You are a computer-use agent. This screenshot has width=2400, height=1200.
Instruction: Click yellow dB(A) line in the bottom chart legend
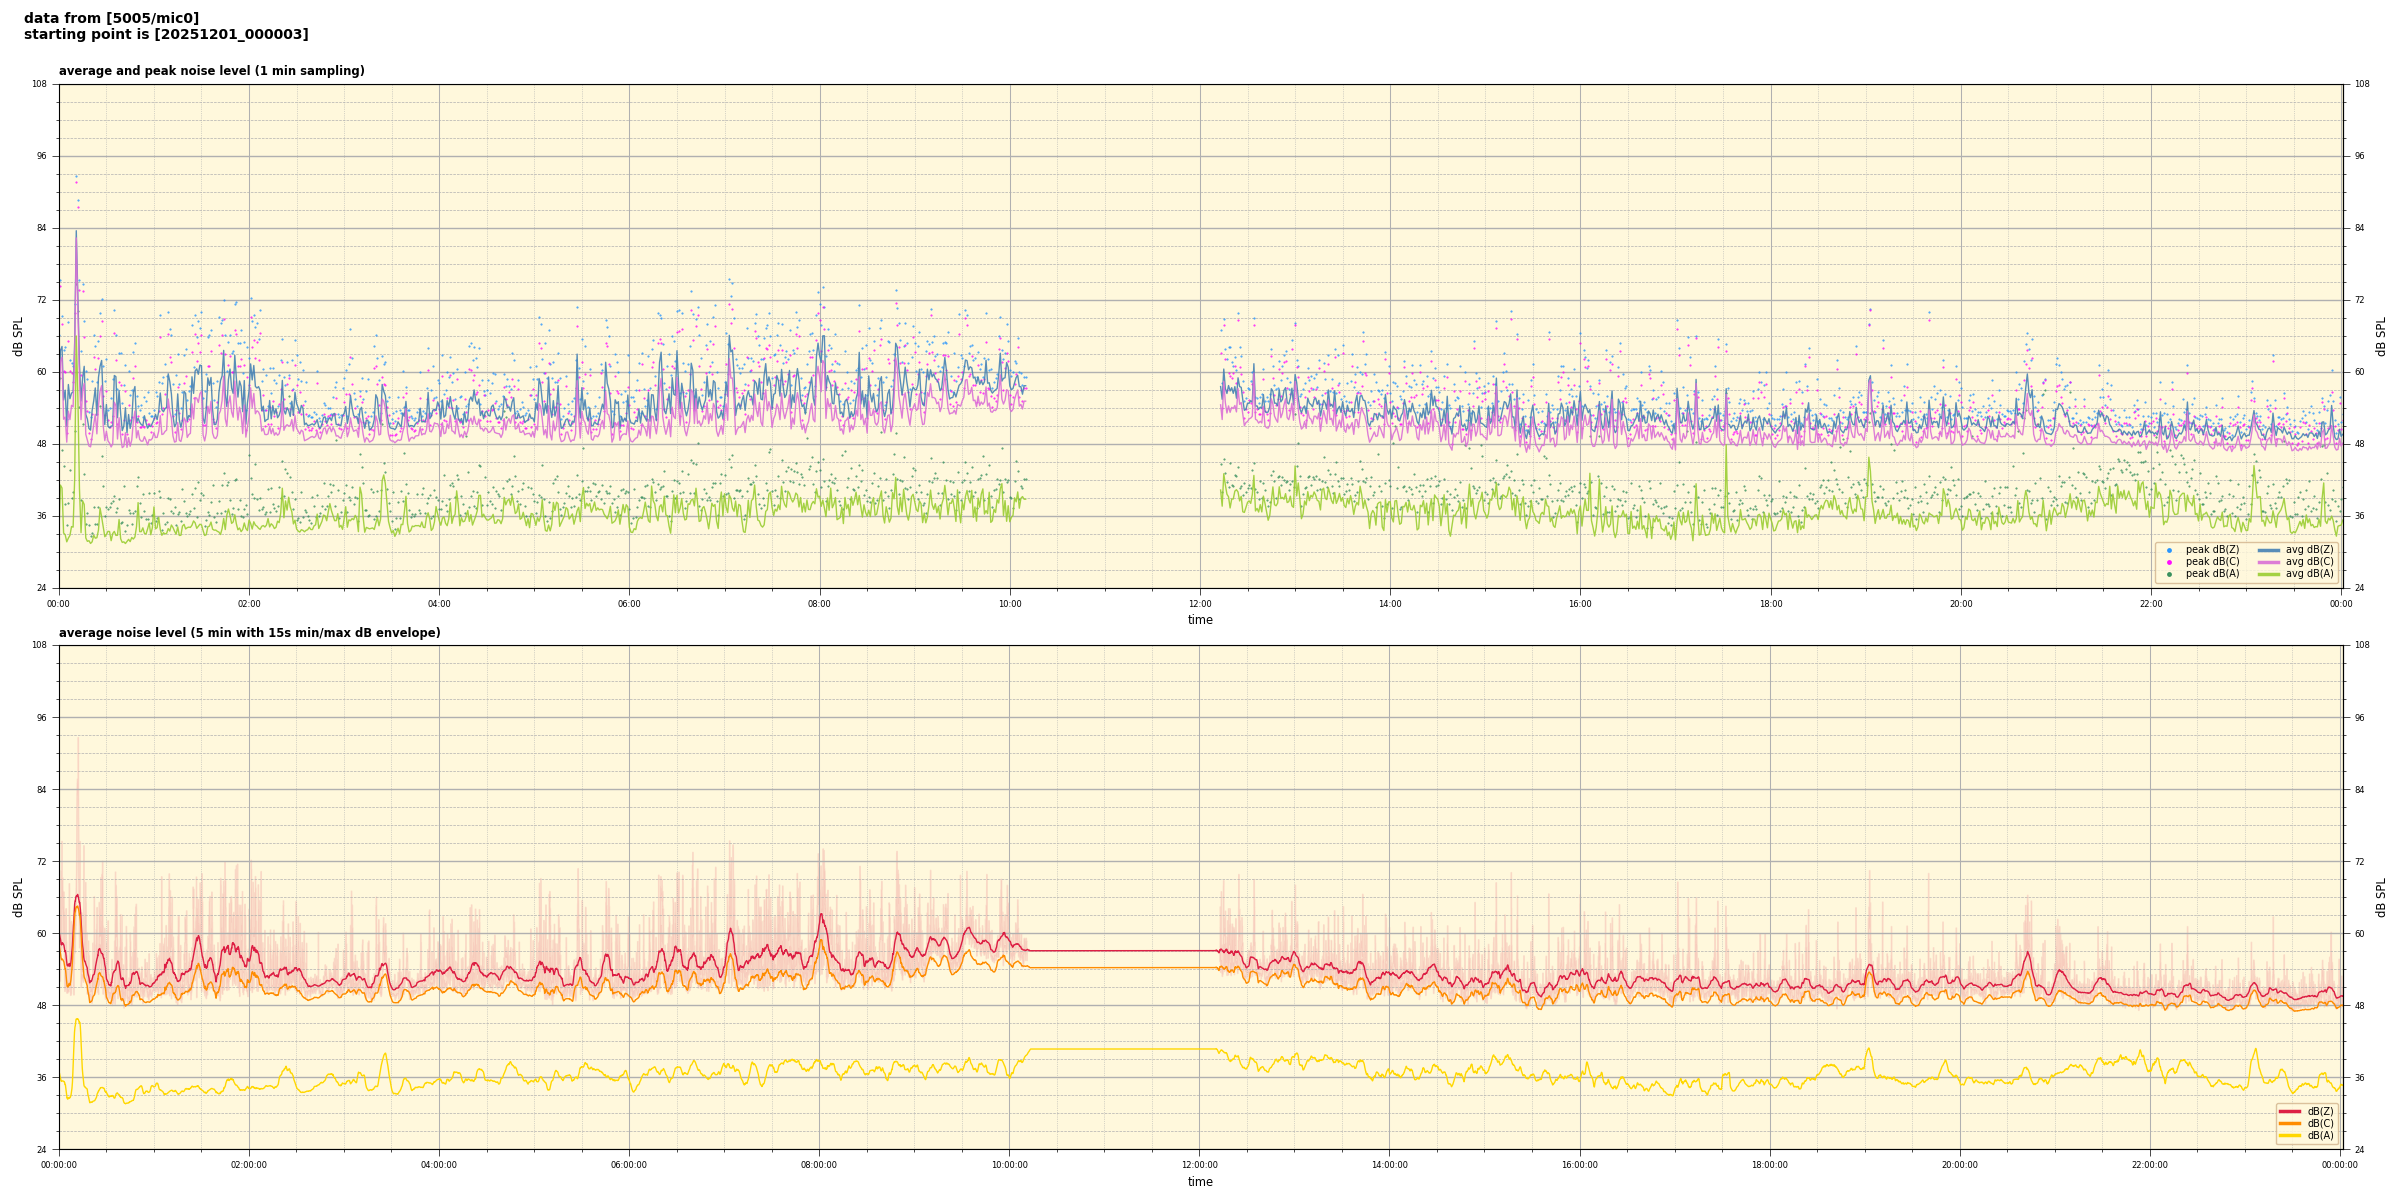click(x=2290, y=1135)
